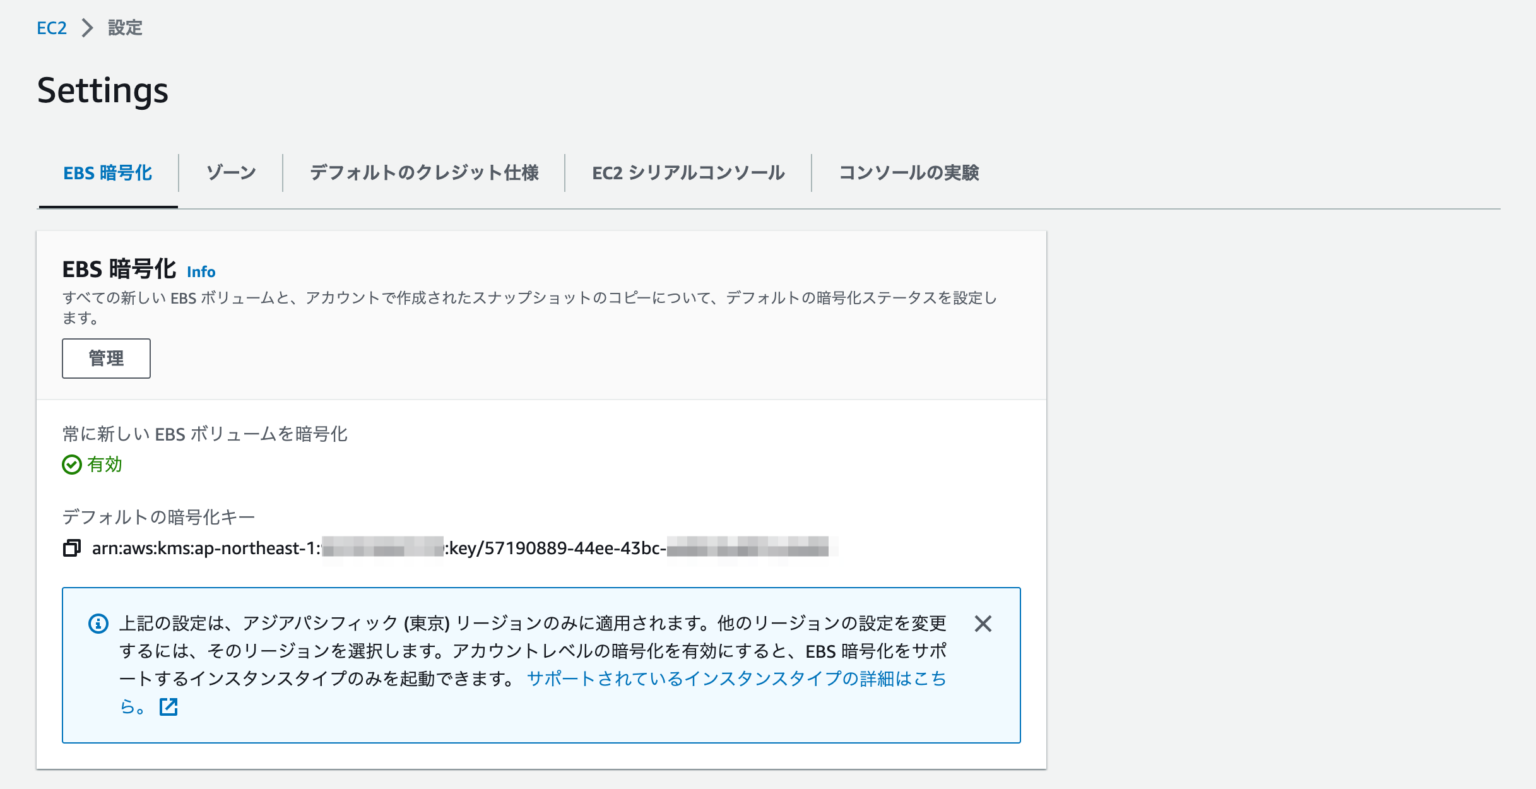Screen dimensions: 1536x789
Task: Open the external link icon after こちら
Action: coord(168,706)
